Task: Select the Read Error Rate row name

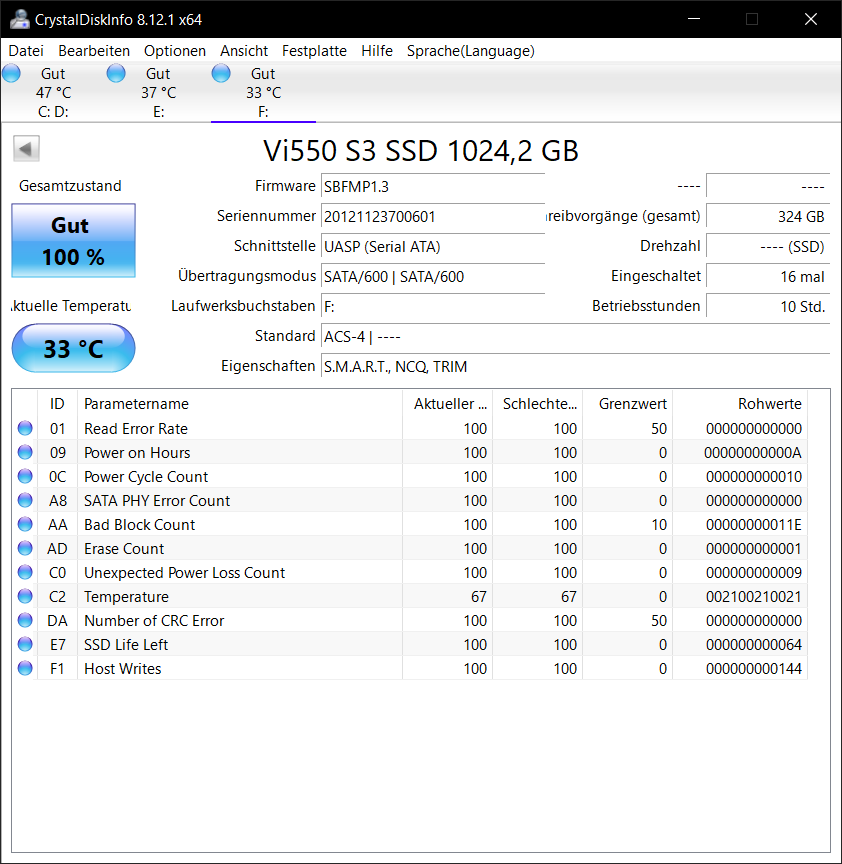Action: point(136,429)
